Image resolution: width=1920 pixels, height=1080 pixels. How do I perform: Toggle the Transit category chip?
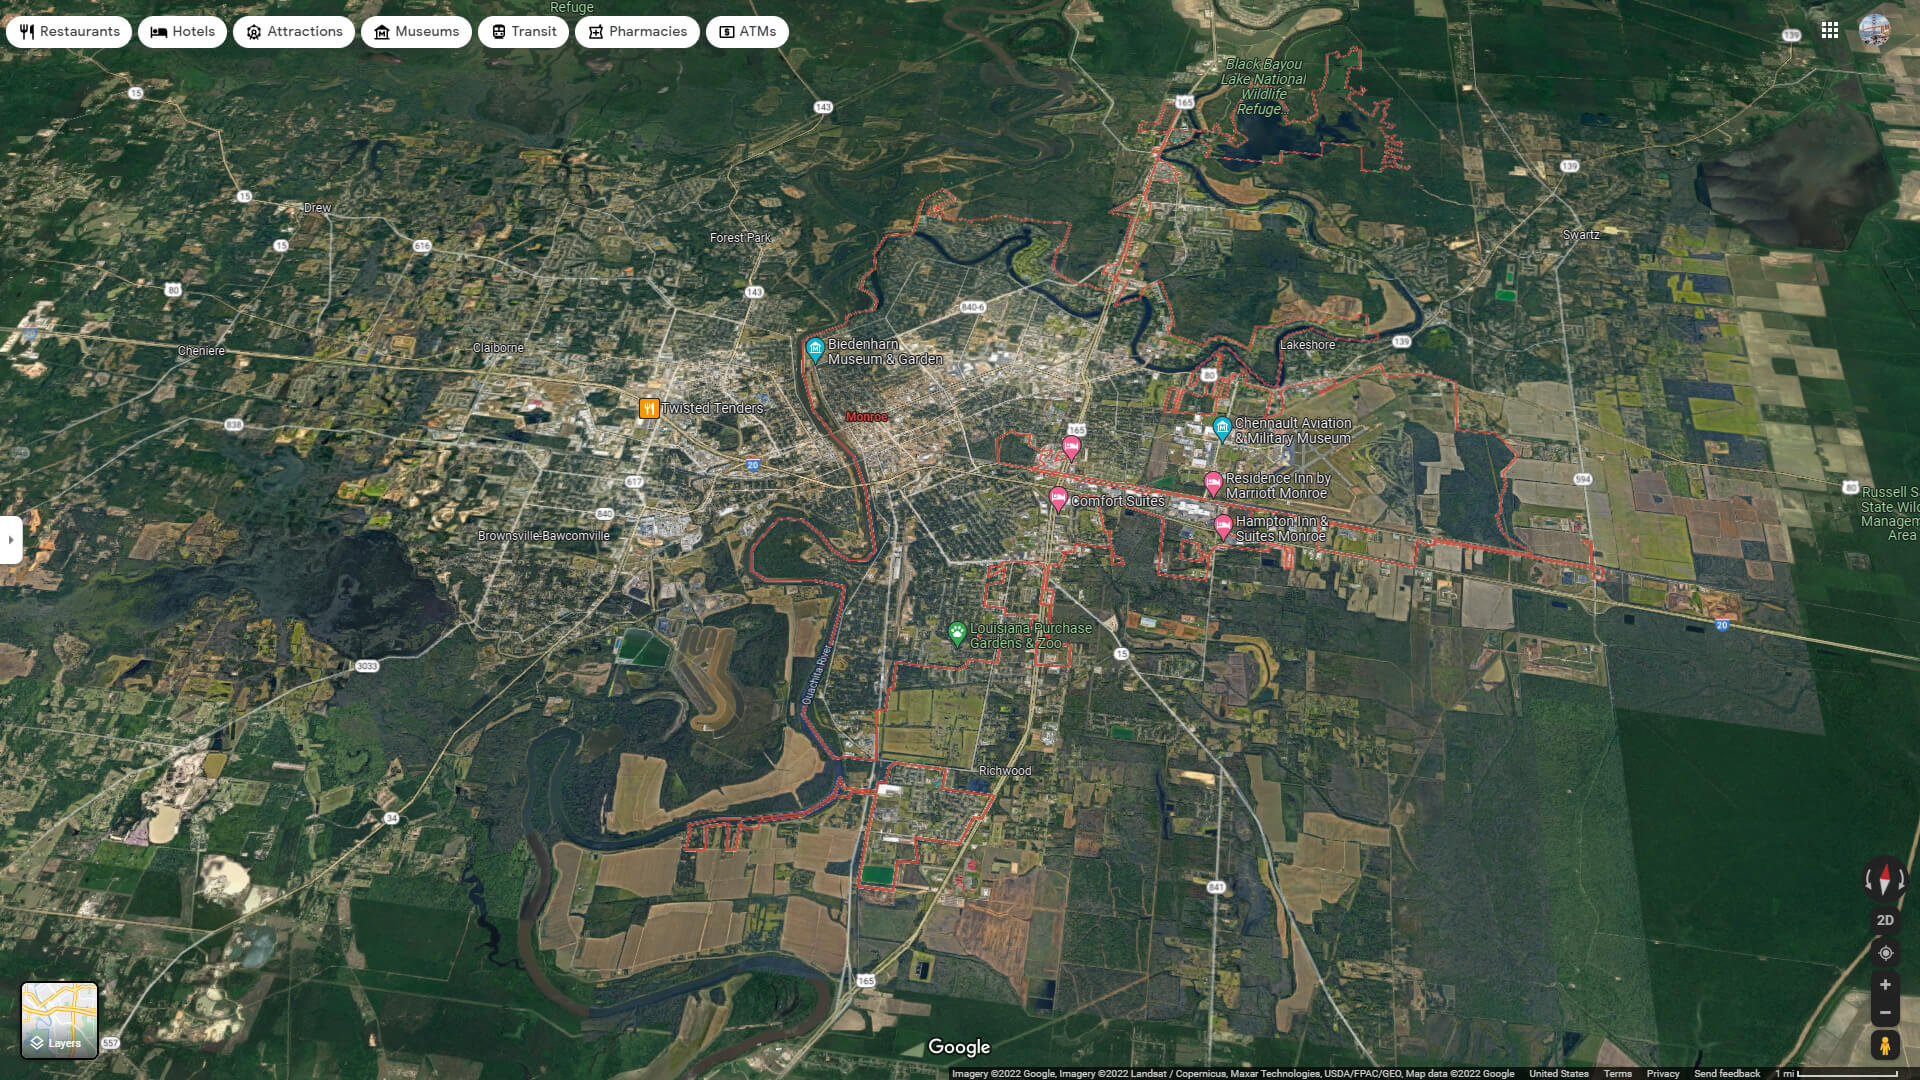click(x=523, y=31)
